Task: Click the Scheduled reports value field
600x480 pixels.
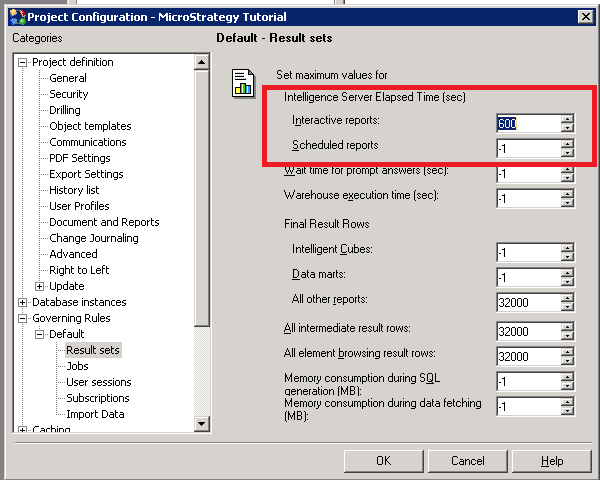Action: coord(528,149)
